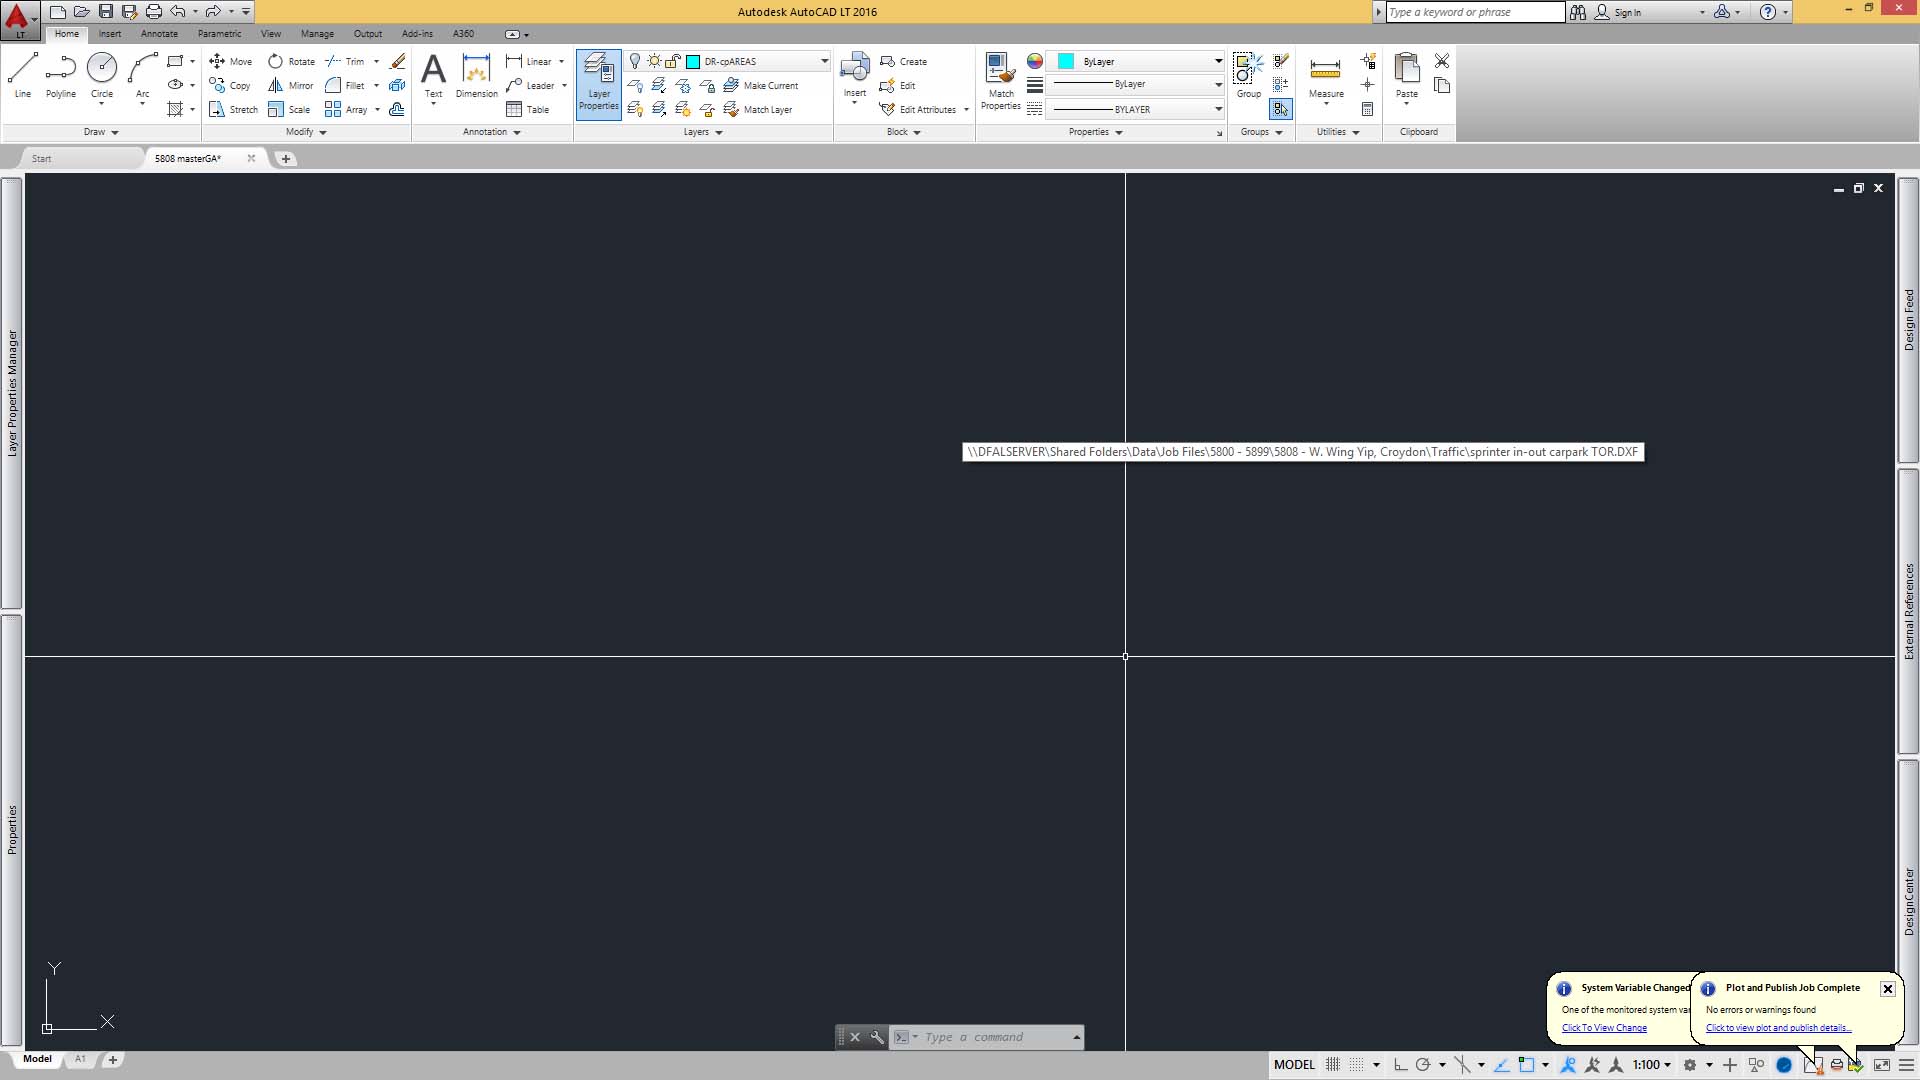This screenshot has height=1080, width=1920.
Task: Click Match Layer button
Action: click(757, 109)
